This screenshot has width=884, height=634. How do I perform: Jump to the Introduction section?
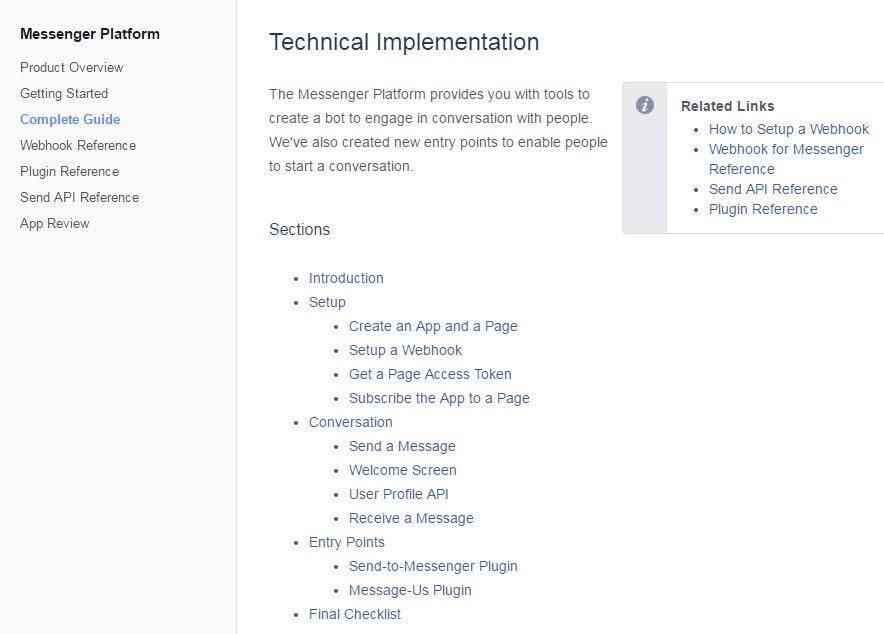tap(346, 278)
